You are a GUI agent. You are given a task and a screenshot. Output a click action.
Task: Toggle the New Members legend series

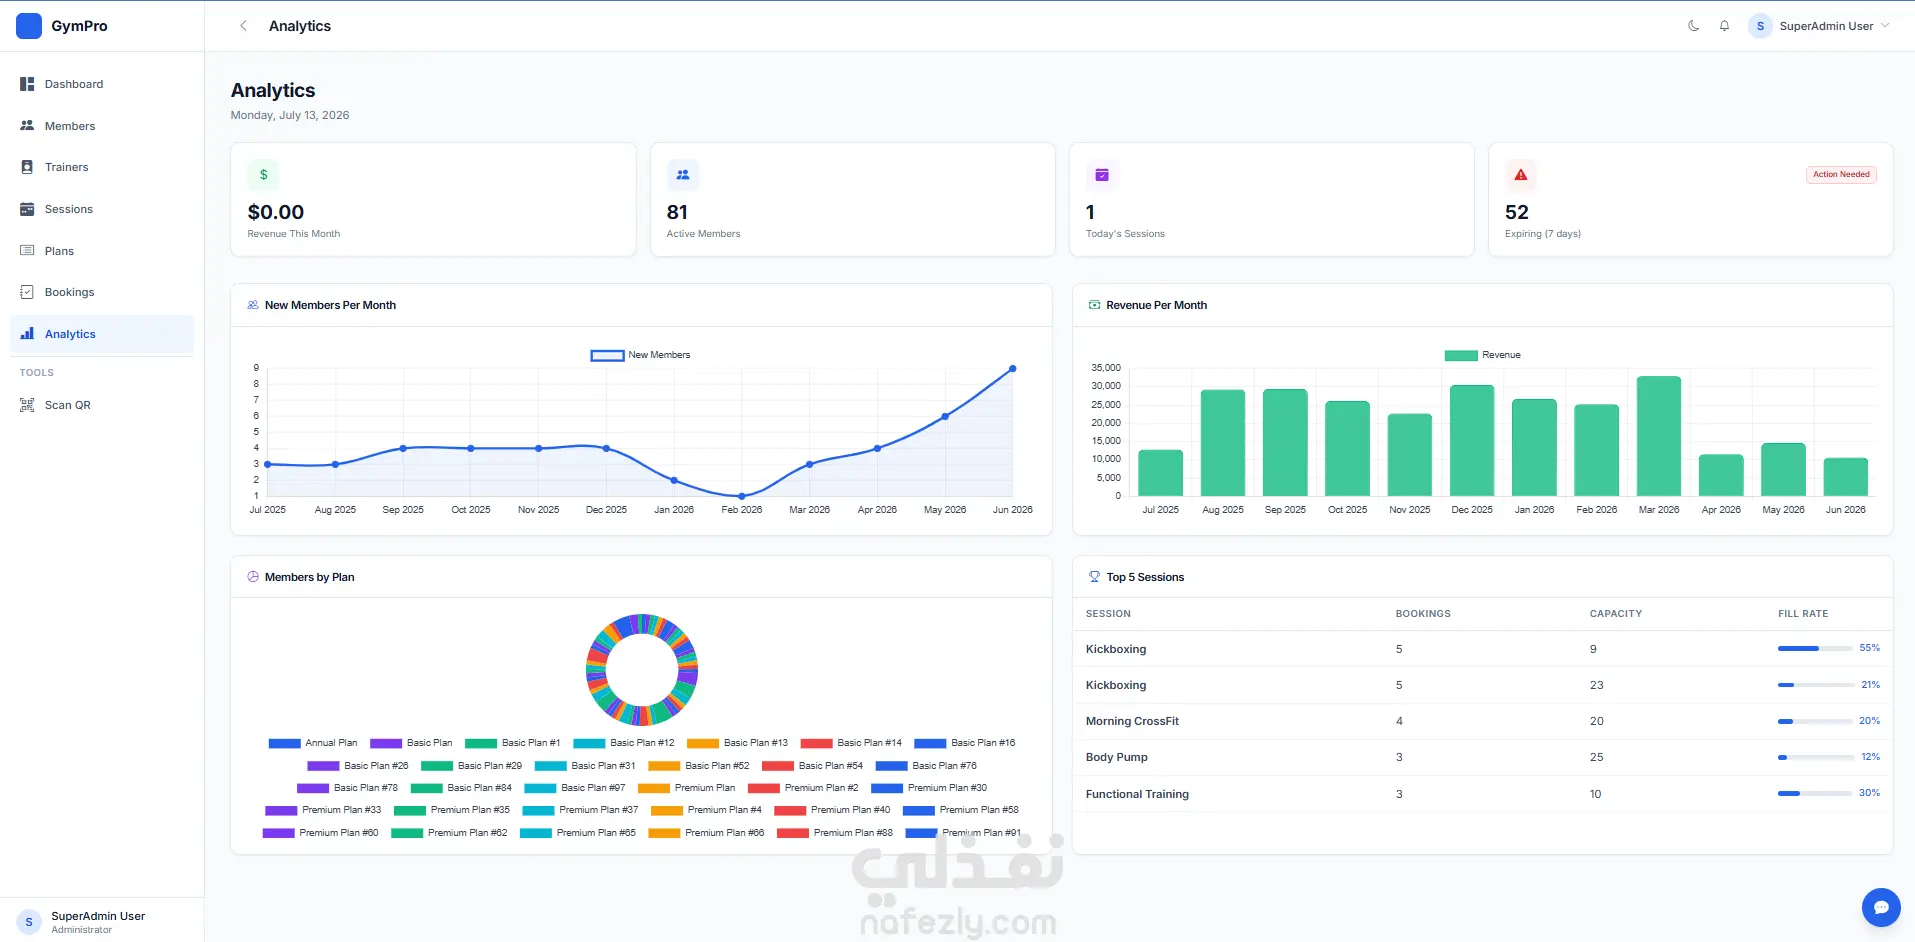point(640,355)
